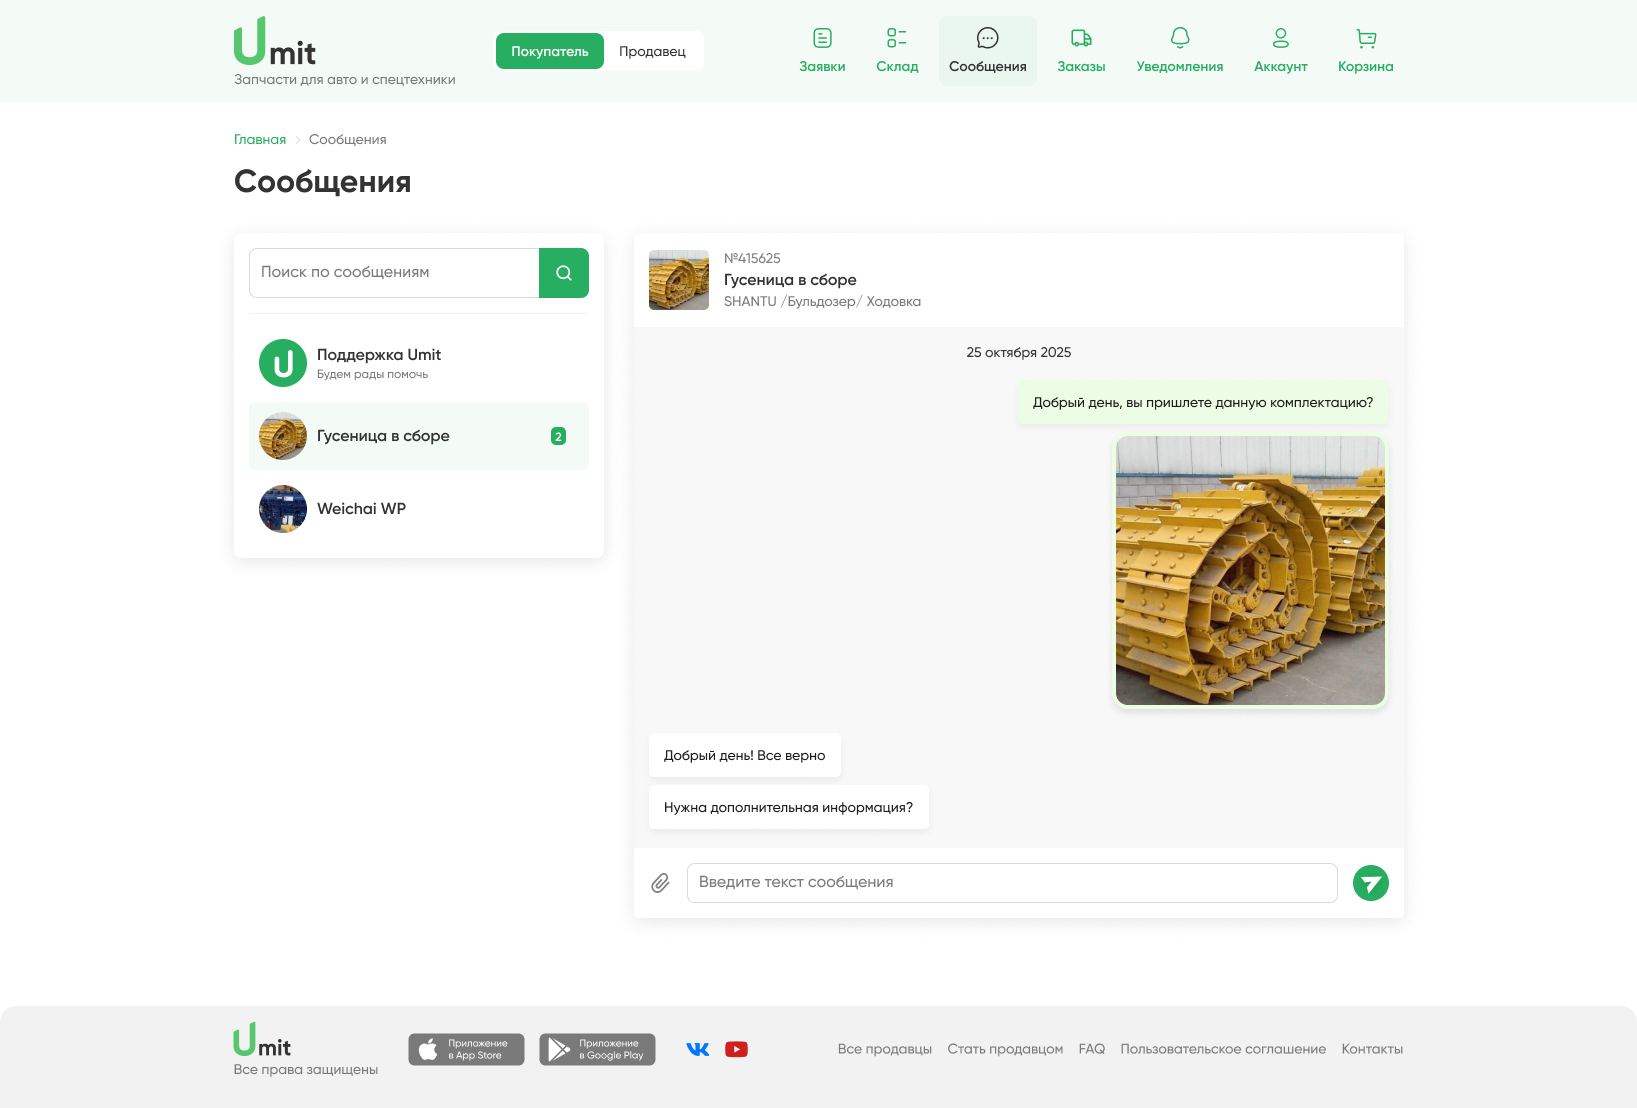Switch to Покупатель mode

550,51
